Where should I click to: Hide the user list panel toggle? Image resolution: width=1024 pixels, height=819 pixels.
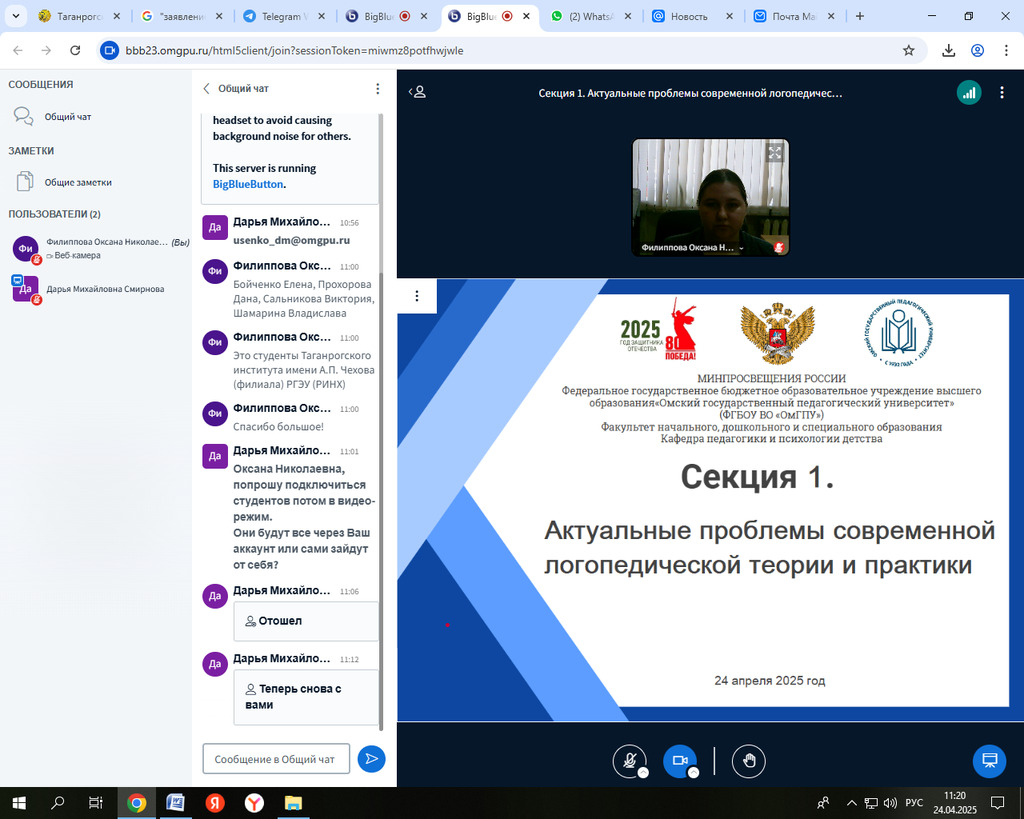418,92
